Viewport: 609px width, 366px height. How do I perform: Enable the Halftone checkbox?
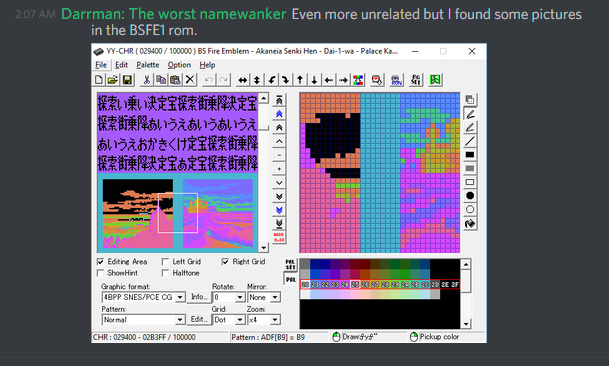point(165,273)
